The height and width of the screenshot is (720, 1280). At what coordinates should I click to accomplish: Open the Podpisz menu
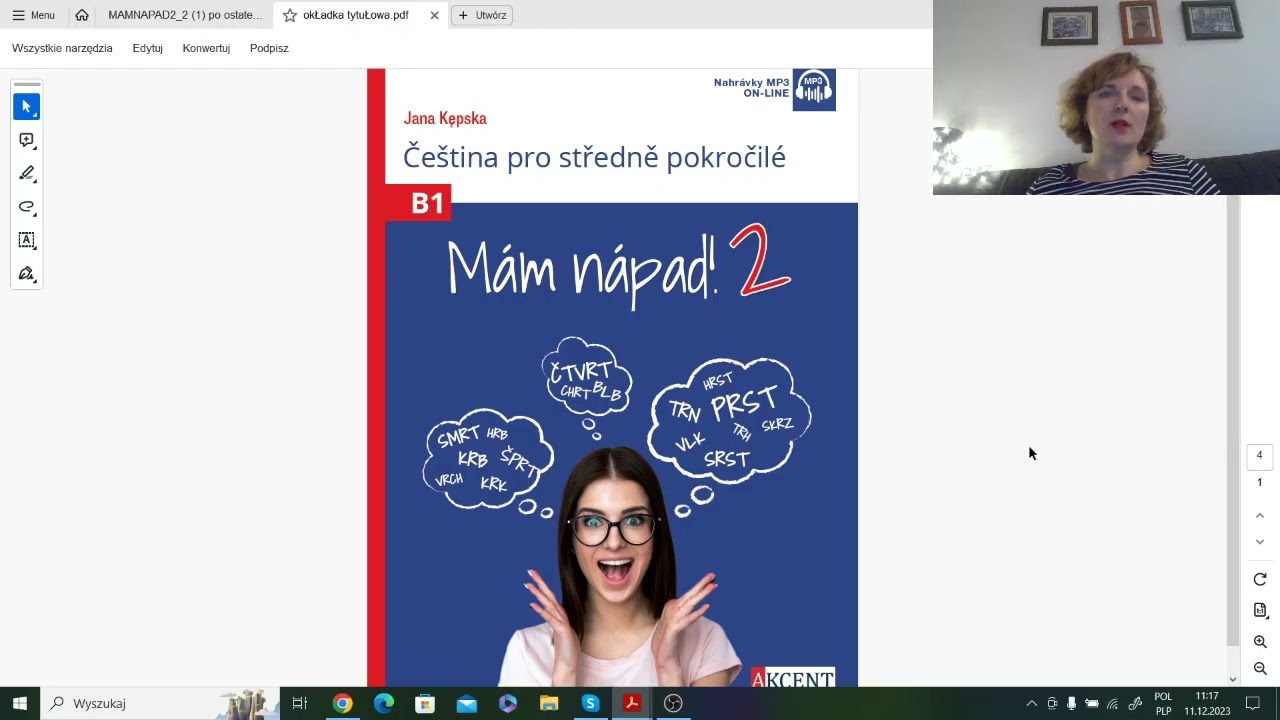(x=269, y=48)
